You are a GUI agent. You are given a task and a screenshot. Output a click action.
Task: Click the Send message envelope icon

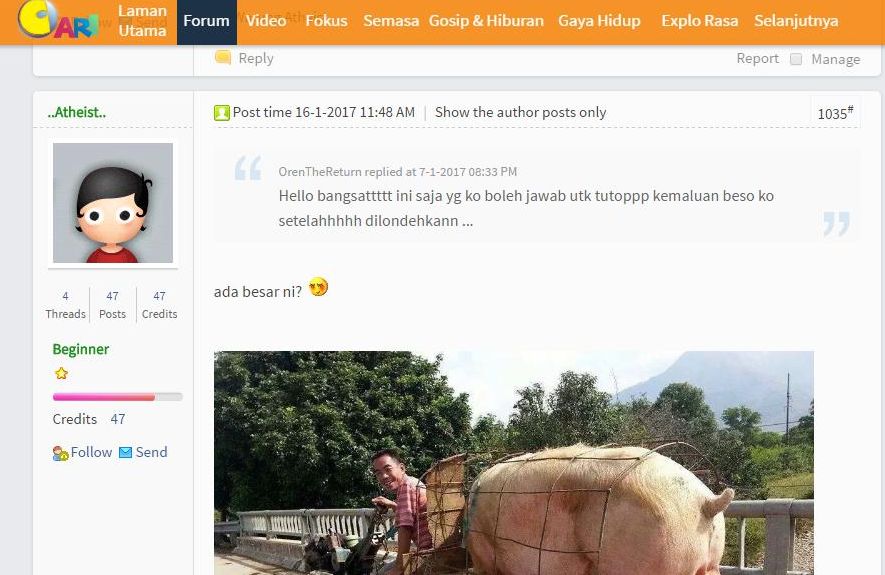pos(125,453)
